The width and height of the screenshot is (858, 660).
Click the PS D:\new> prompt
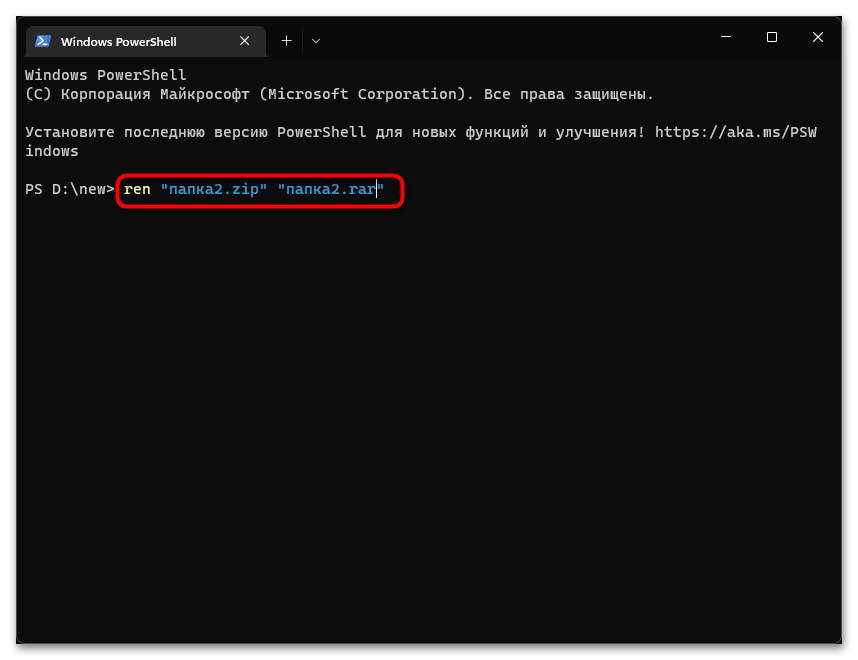[70, 189]
